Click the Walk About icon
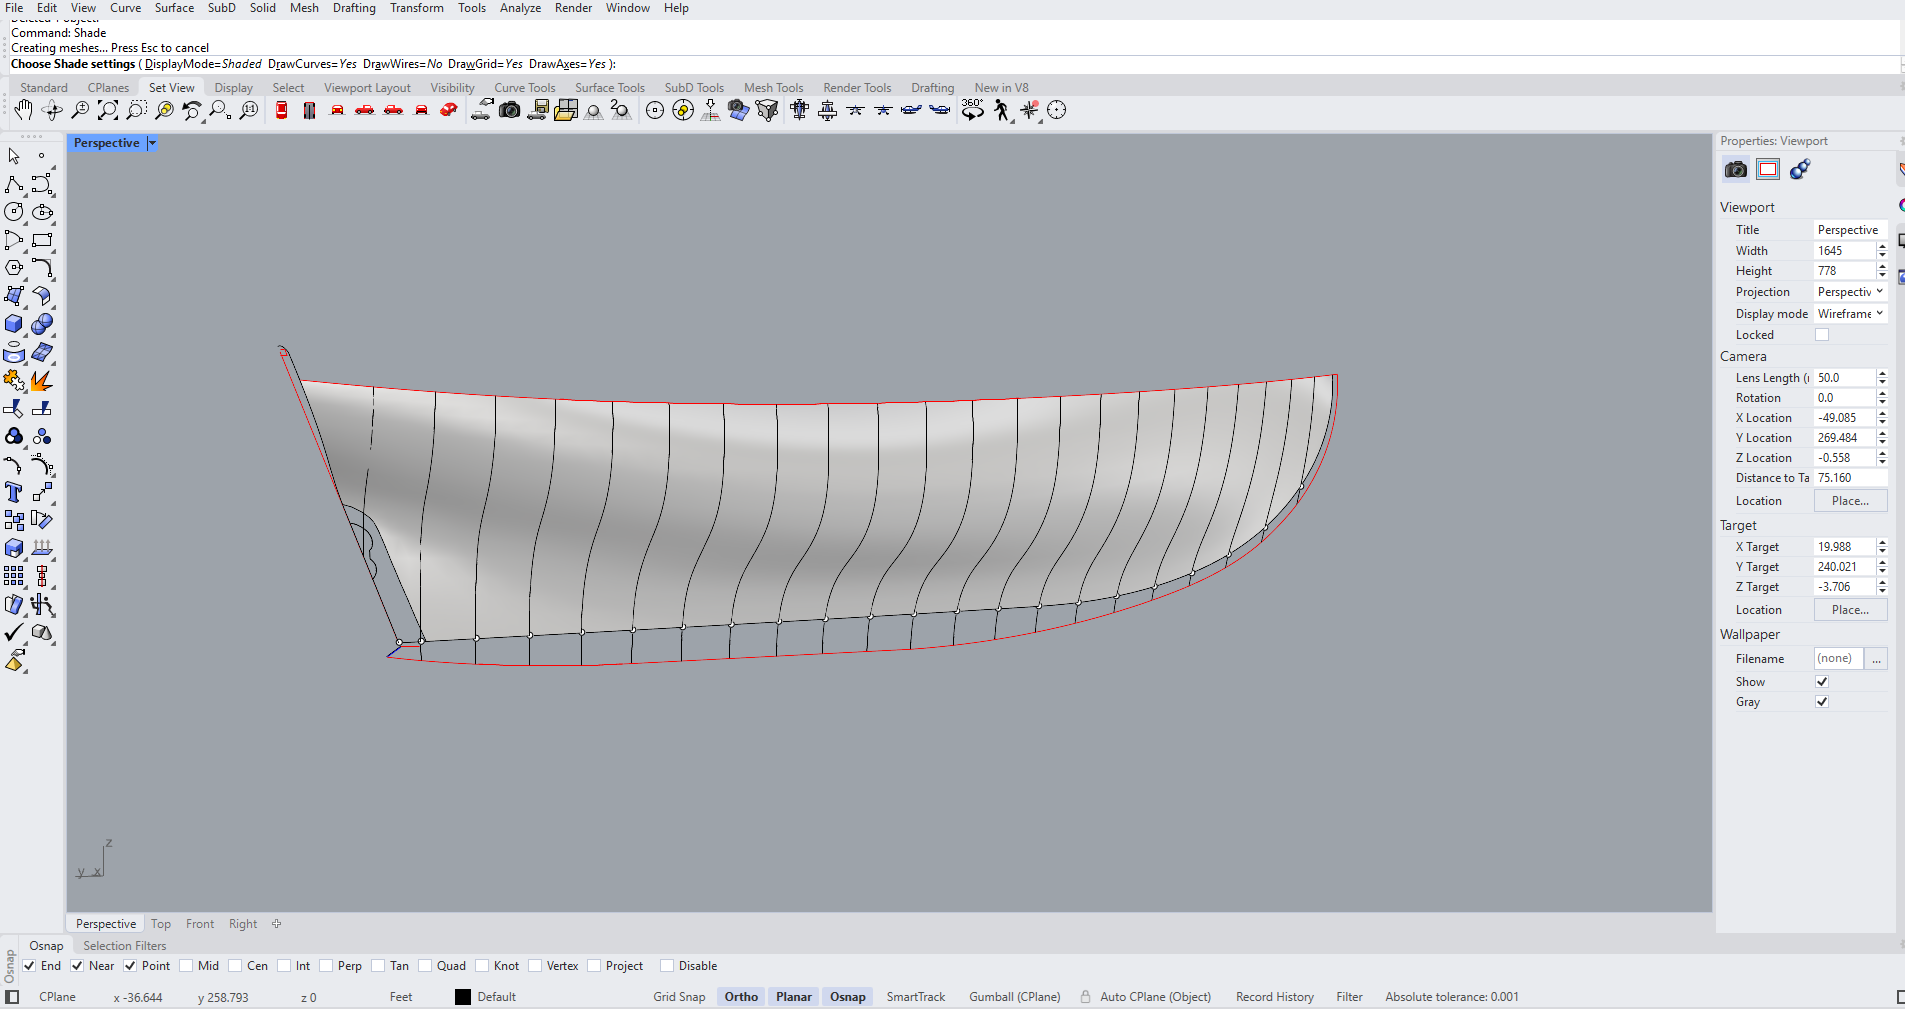Screen dimensions: 1905x1009 tap(1001, 110)
